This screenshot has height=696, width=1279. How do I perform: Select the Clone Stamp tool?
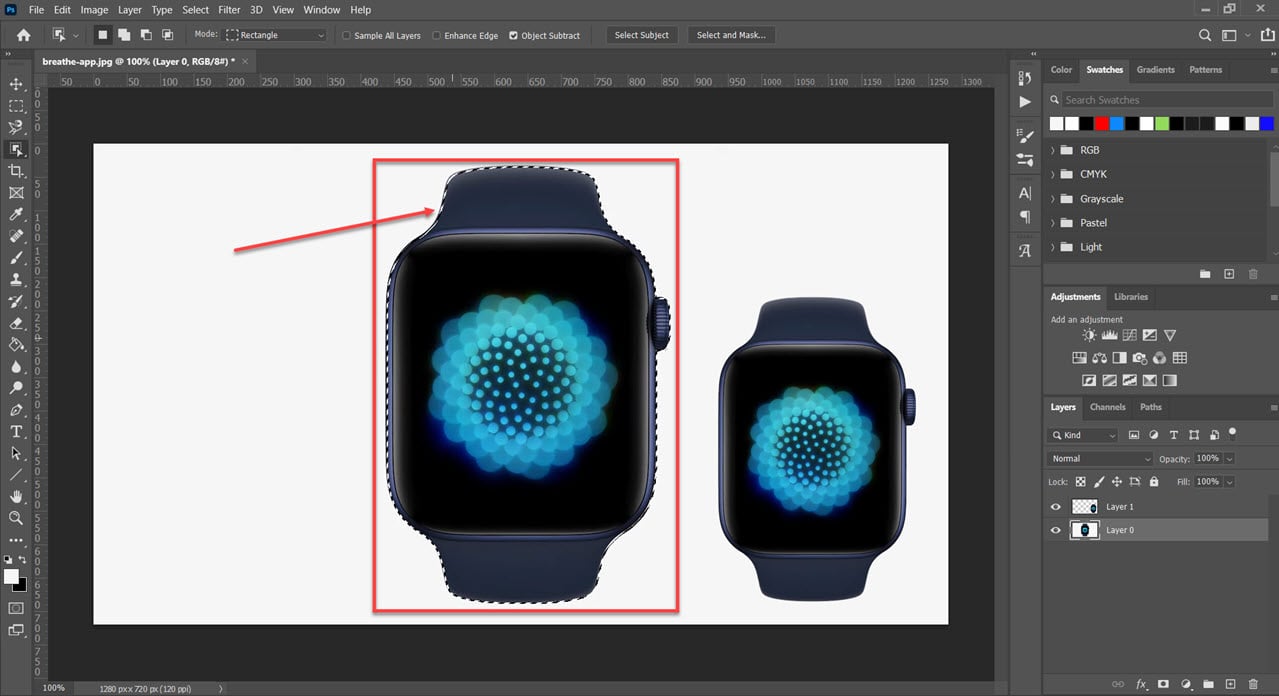click(x=16, y=280)
